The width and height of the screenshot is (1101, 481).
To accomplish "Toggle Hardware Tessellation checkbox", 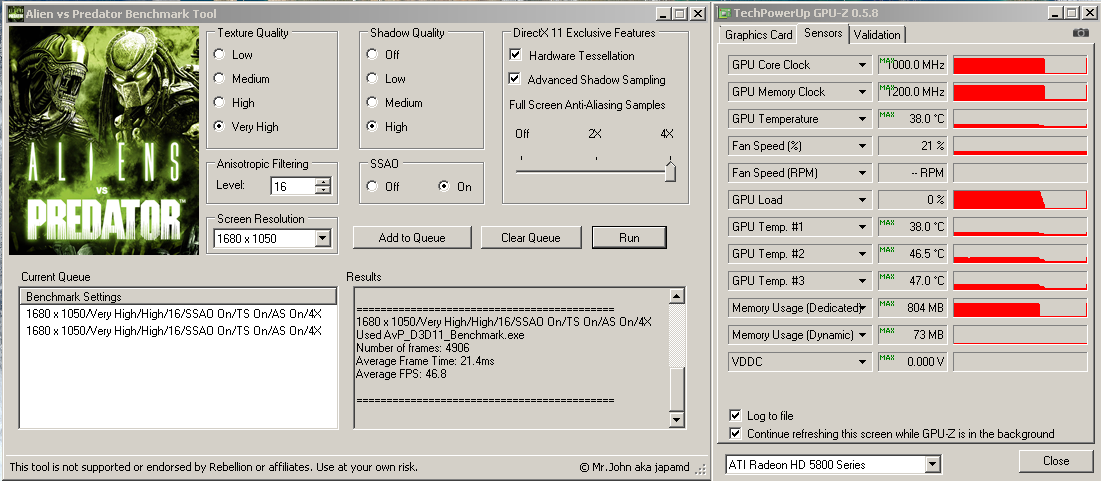I will coord(515,55).
